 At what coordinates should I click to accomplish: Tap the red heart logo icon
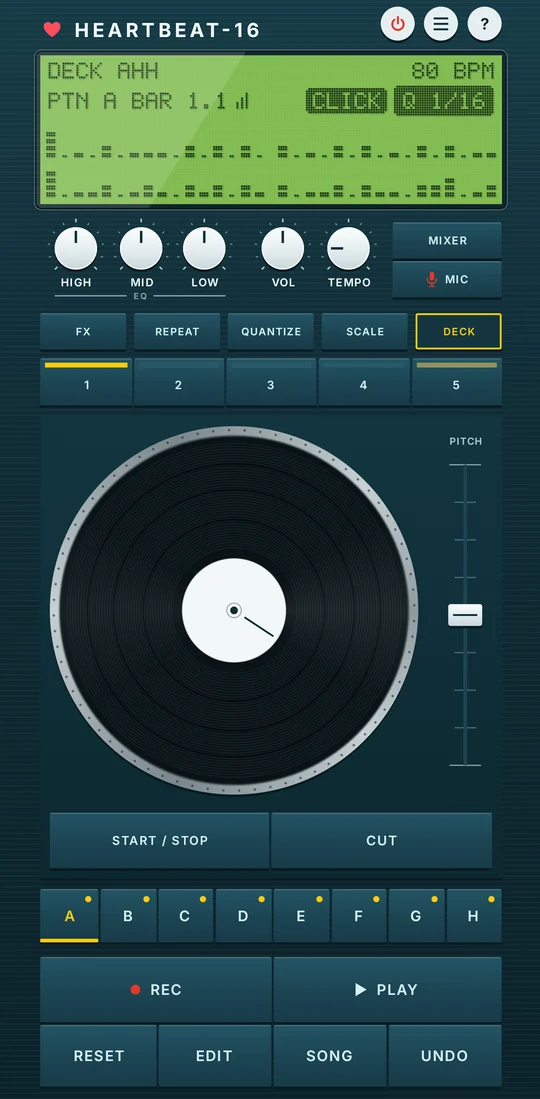[x=52, y=29]
